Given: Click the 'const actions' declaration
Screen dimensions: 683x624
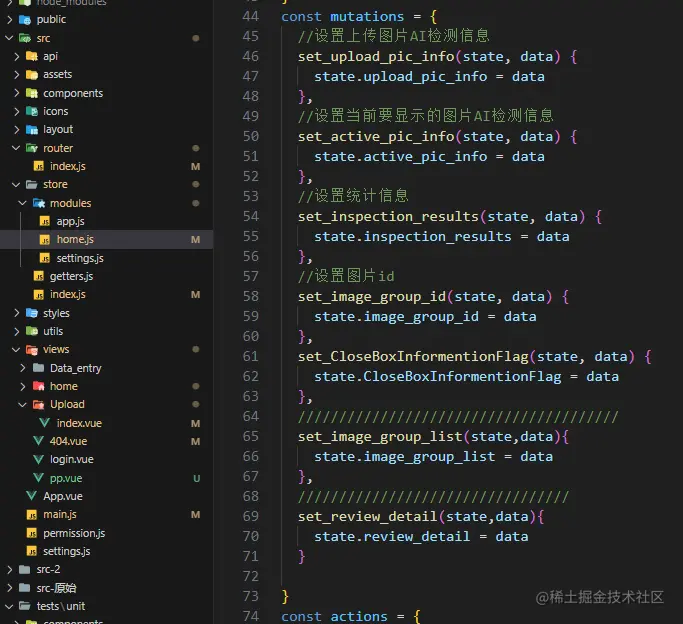Looking at the screenshot, I should pos(335,617).
